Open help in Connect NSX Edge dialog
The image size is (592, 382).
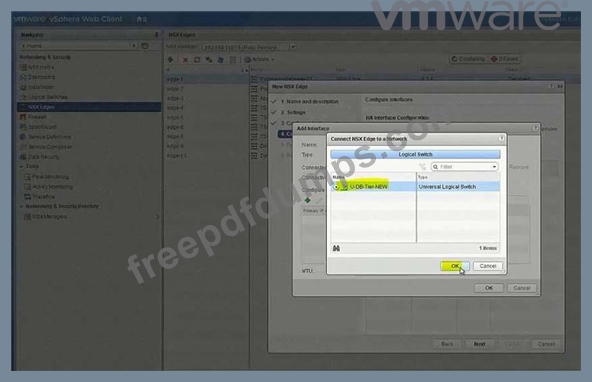pyautogui.click(x=501, y=139)
